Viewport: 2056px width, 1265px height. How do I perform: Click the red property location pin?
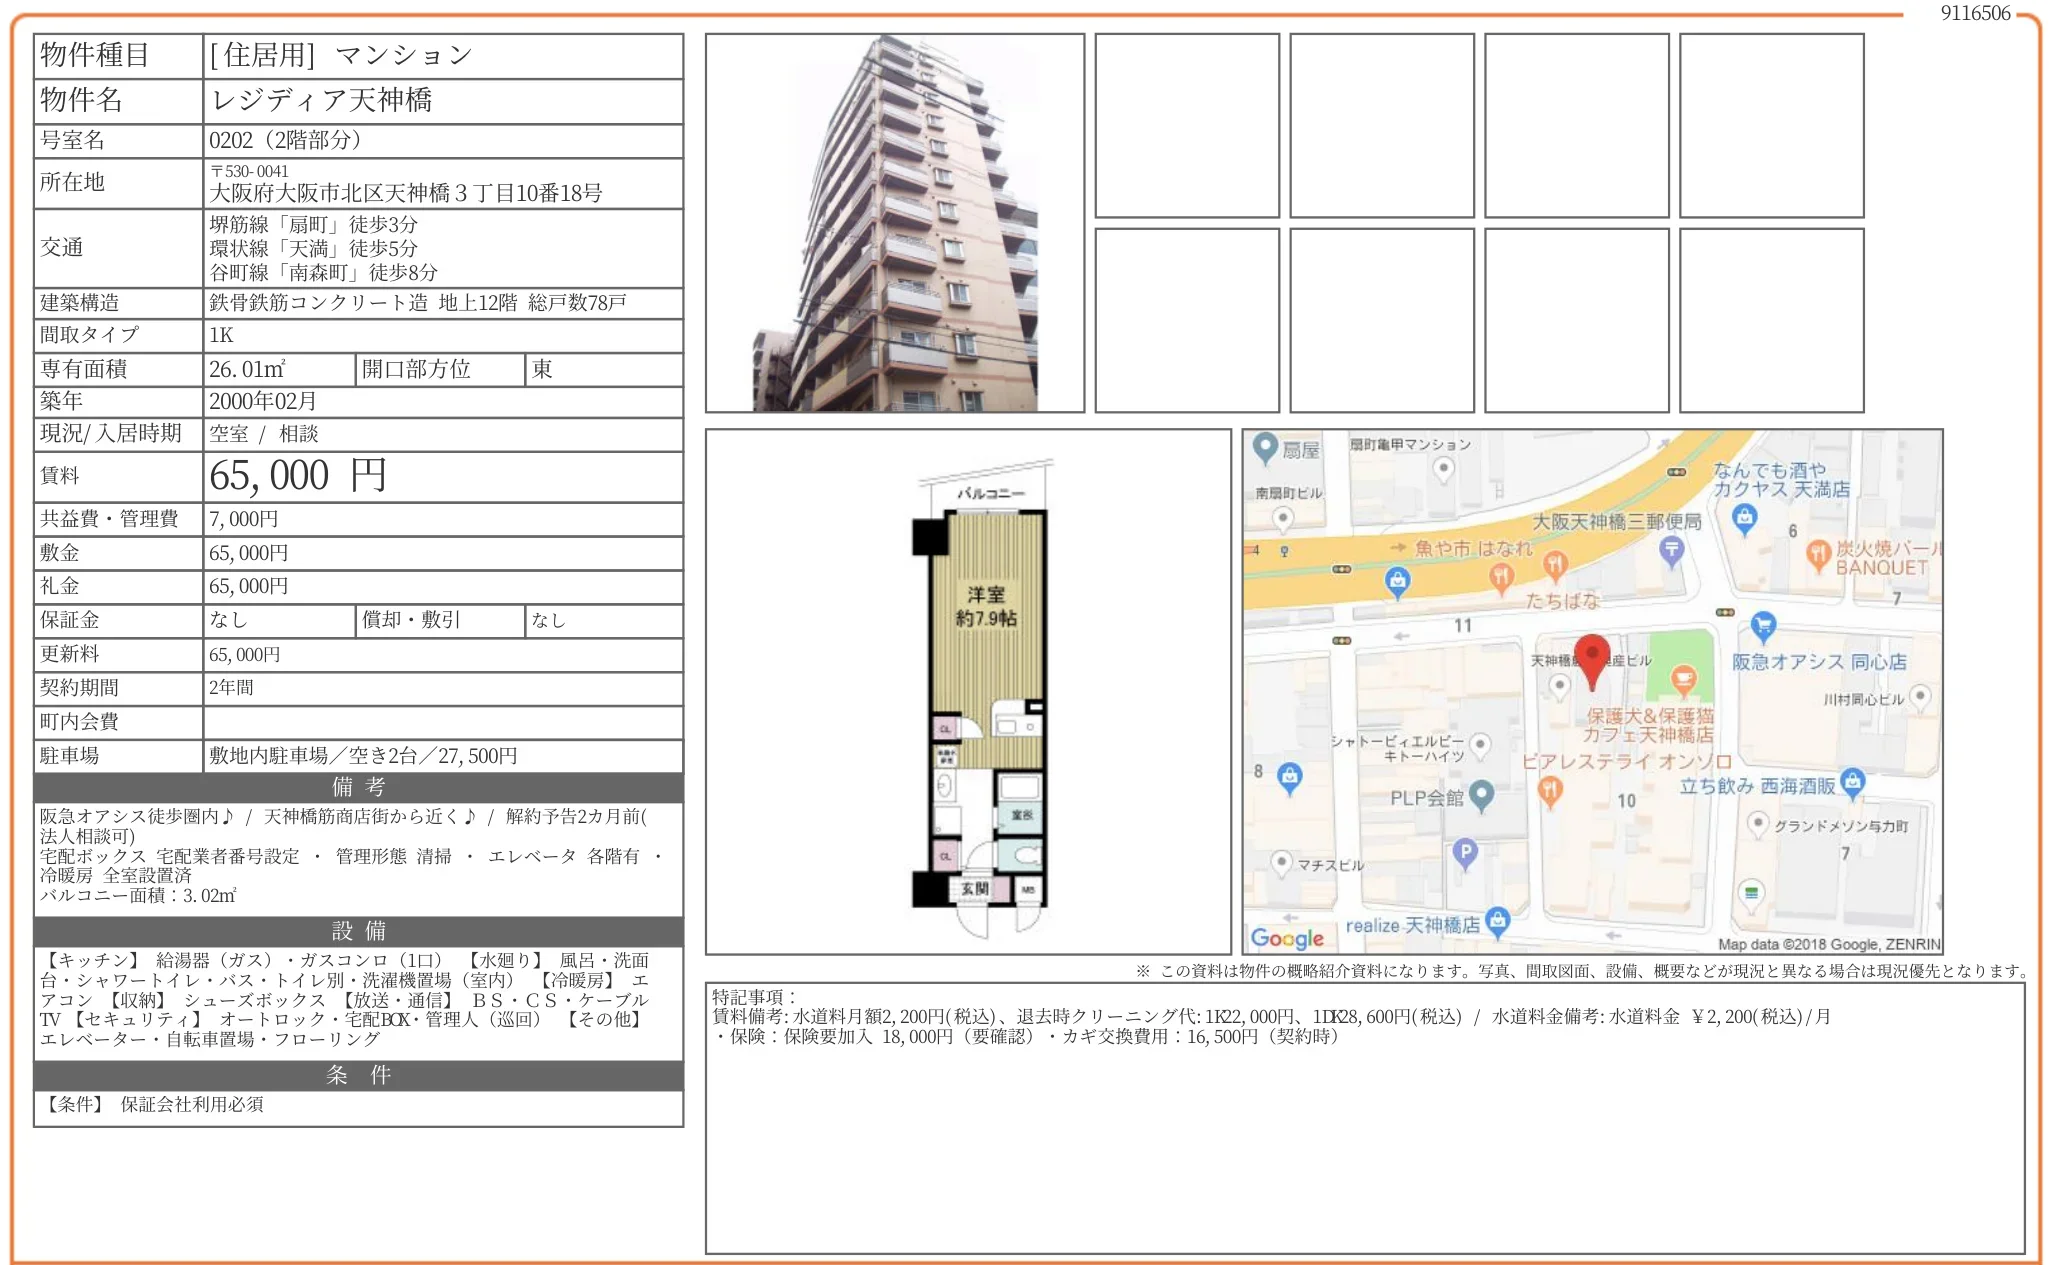click(x=1591, y=656)
